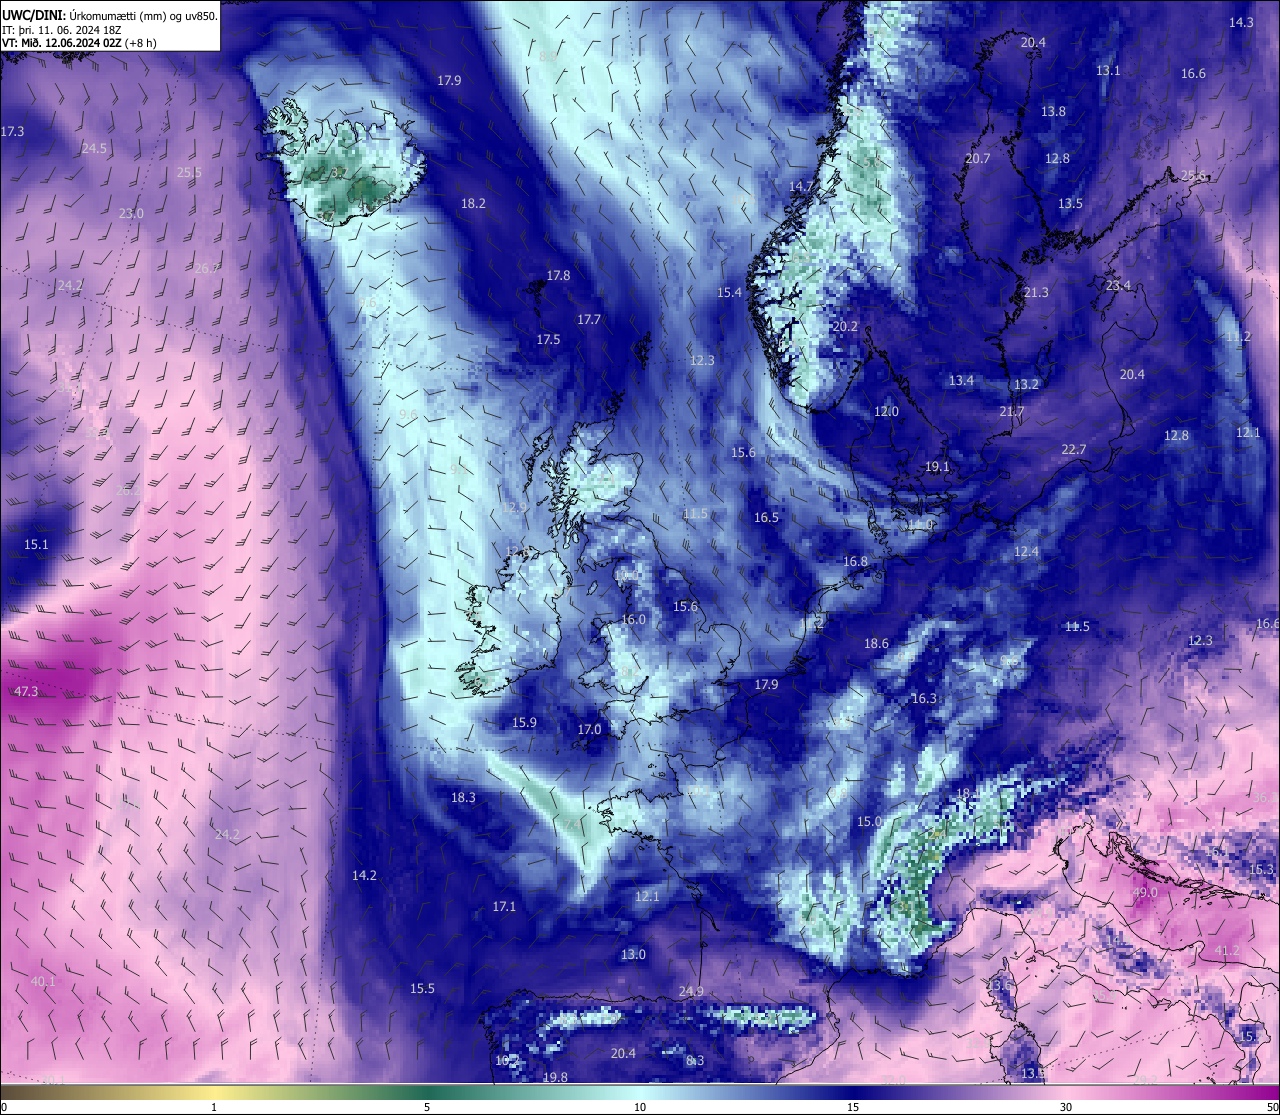Select the 14.3 value in the top corner

[1241, 22]
